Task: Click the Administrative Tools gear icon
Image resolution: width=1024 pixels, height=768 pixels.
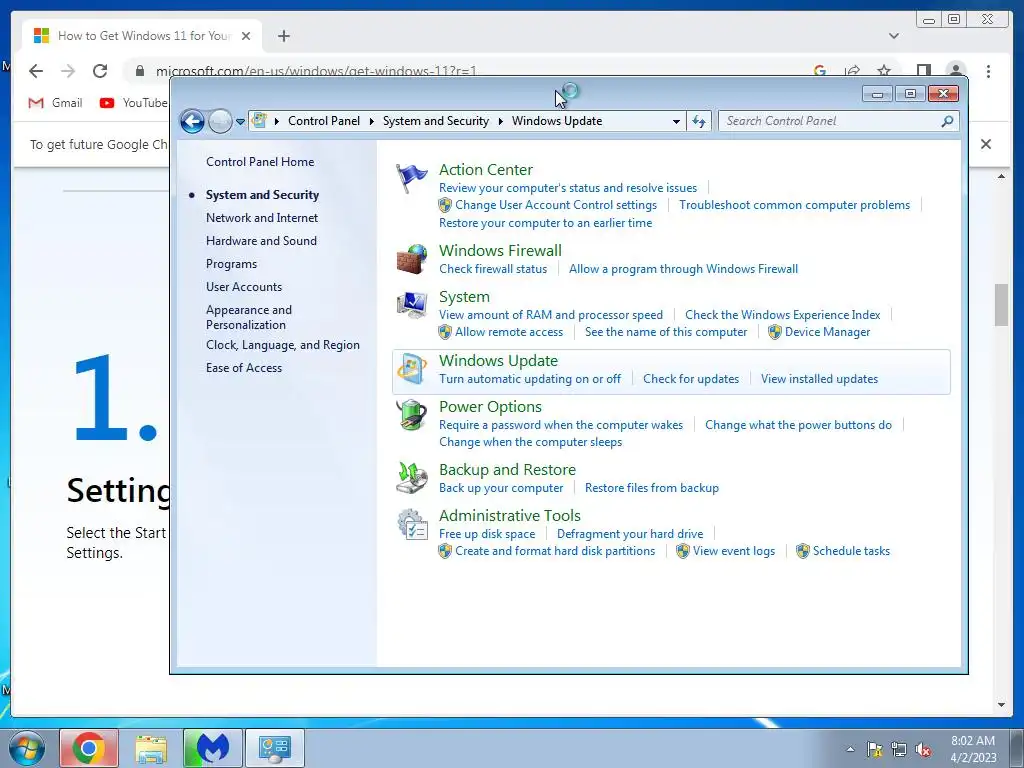Action: coord(411,524)
